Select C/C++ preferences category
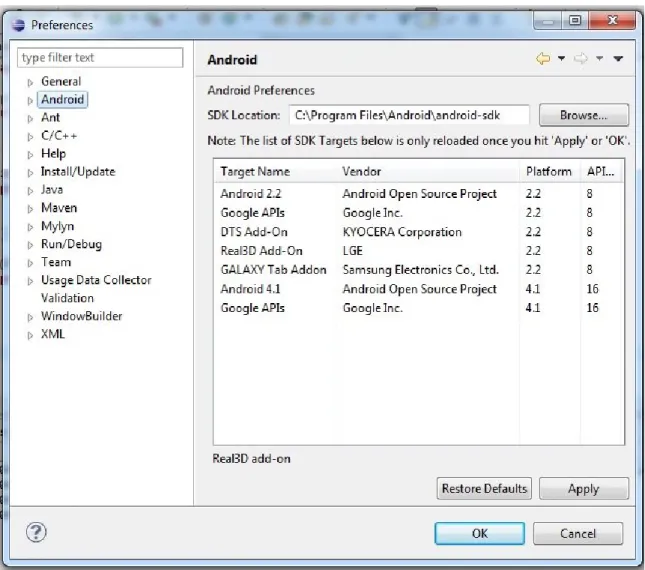Viewport: 645px width, 570px height. (x=59, y=136)
